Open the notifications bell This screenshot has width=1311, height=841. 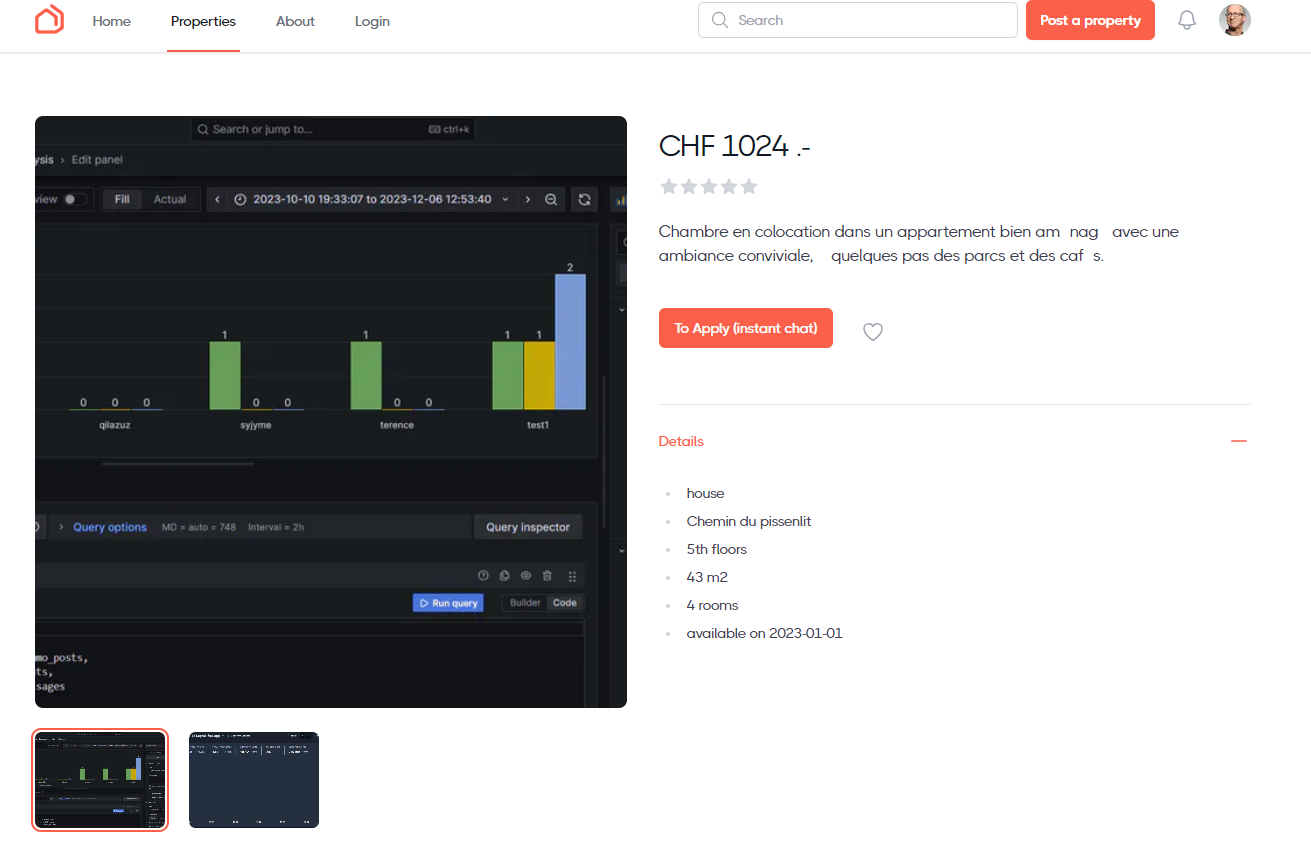(x=1187, y=20)
